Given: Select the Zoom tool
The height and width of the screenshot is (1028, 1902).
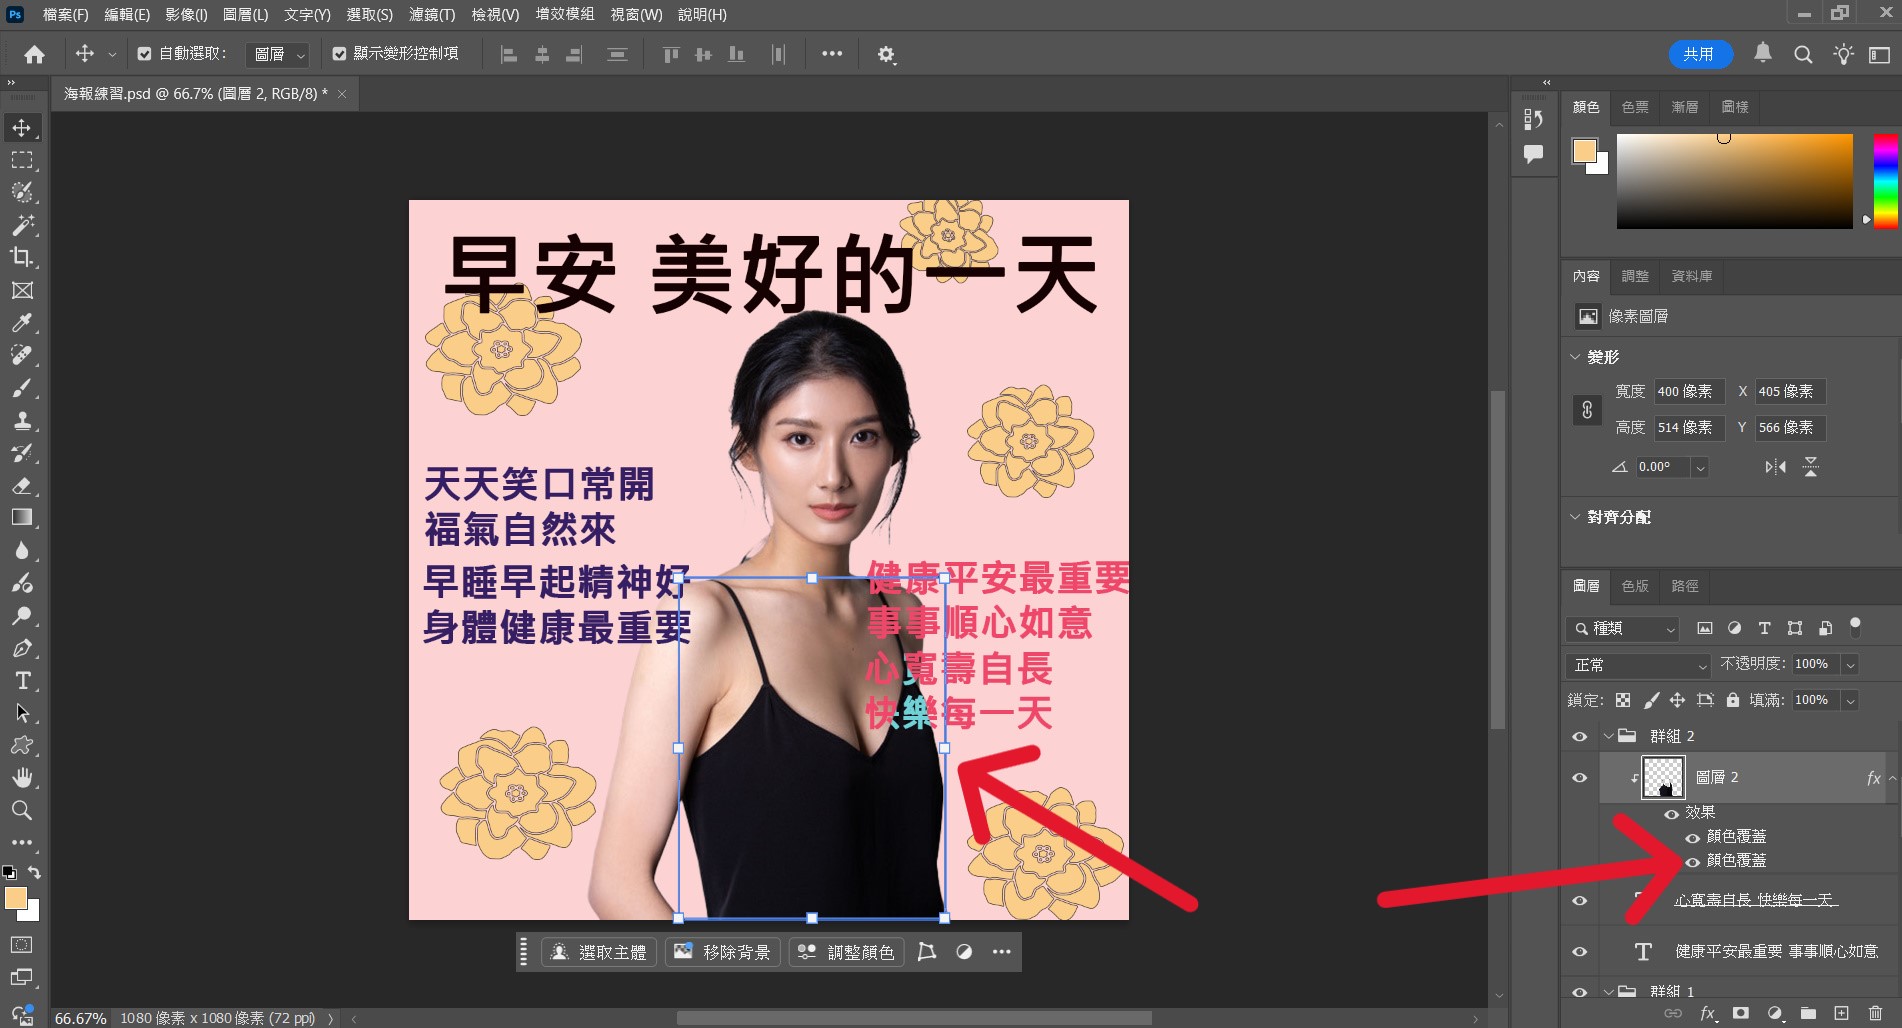Looking at the screenshot, I should pyautogui.click(x=22, y=810).
